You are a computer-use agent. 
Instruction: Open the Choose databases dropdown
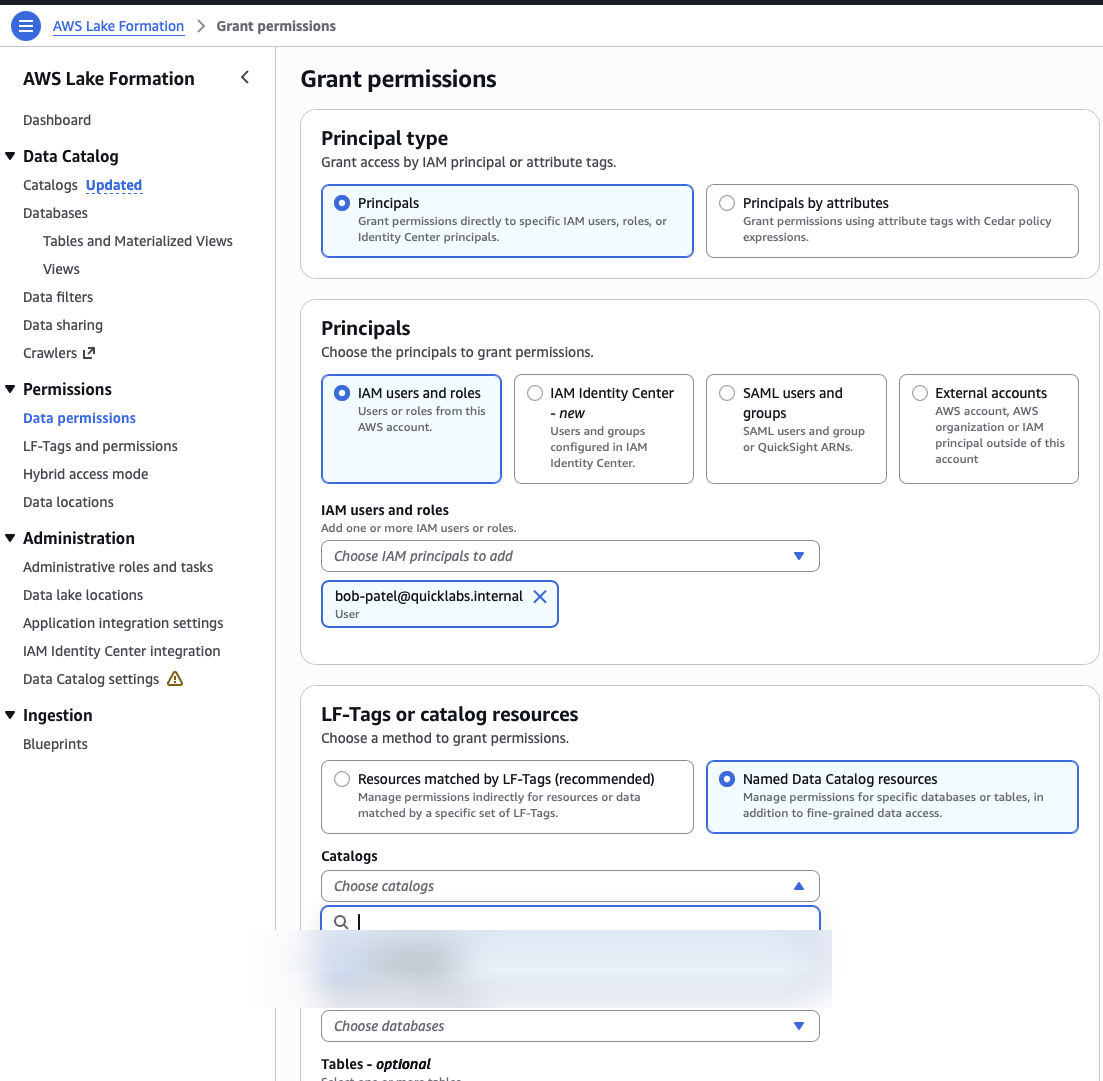tap(570, 1026)
